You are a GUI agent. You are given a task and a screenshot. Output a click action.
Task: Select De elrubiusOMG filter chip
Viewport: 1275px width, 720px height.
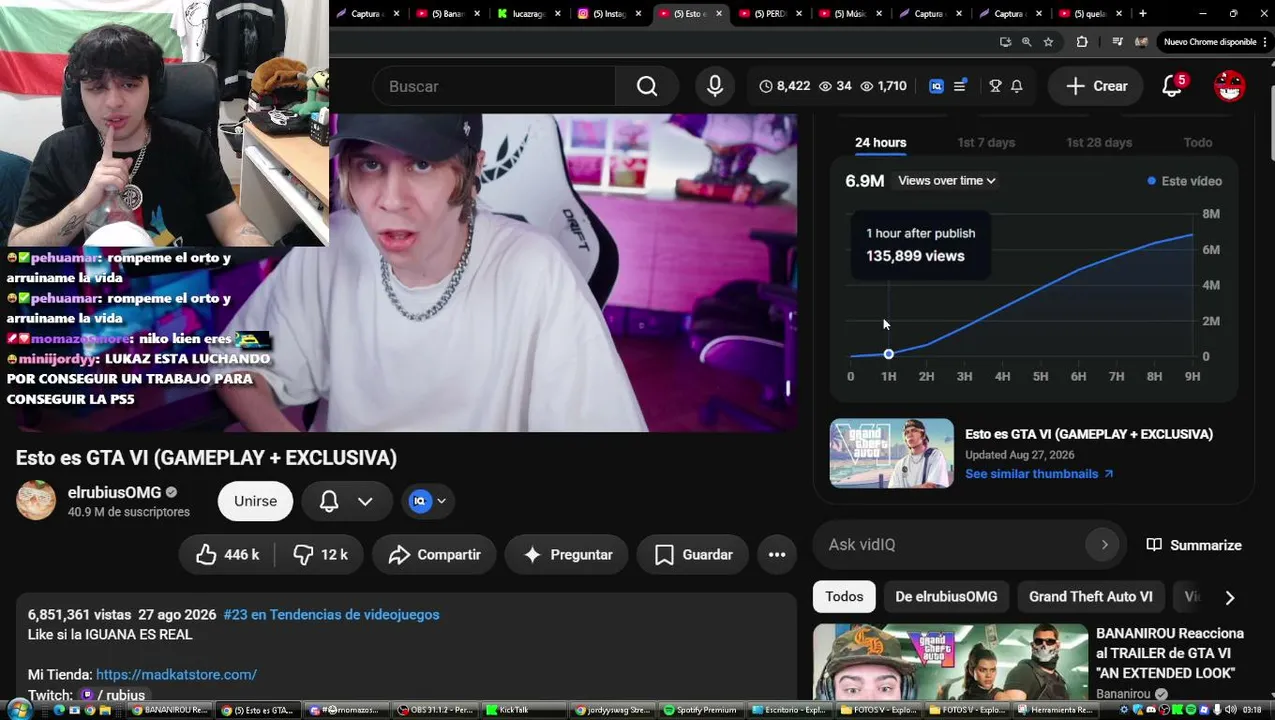[946, 597]
